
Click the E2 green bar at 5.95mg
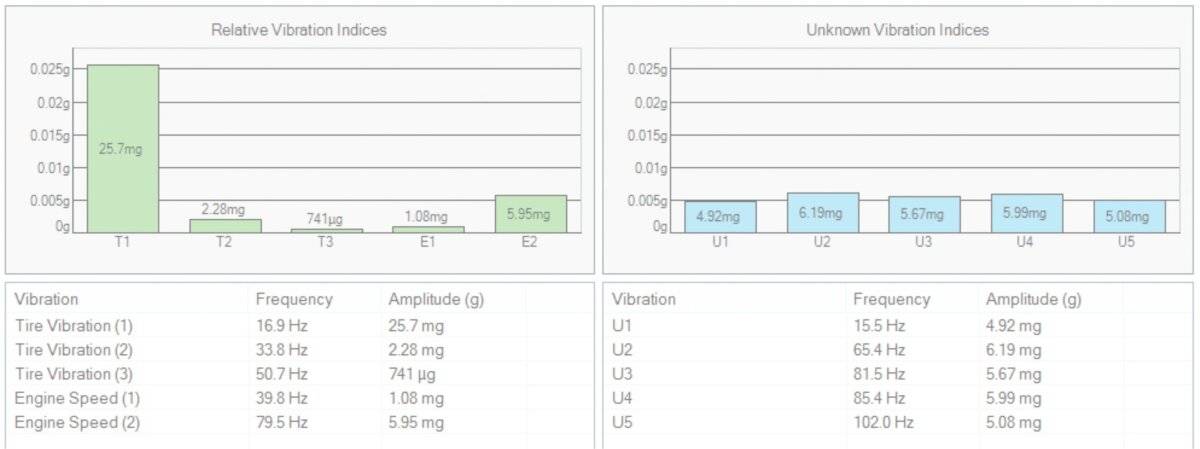click(531, 214)
